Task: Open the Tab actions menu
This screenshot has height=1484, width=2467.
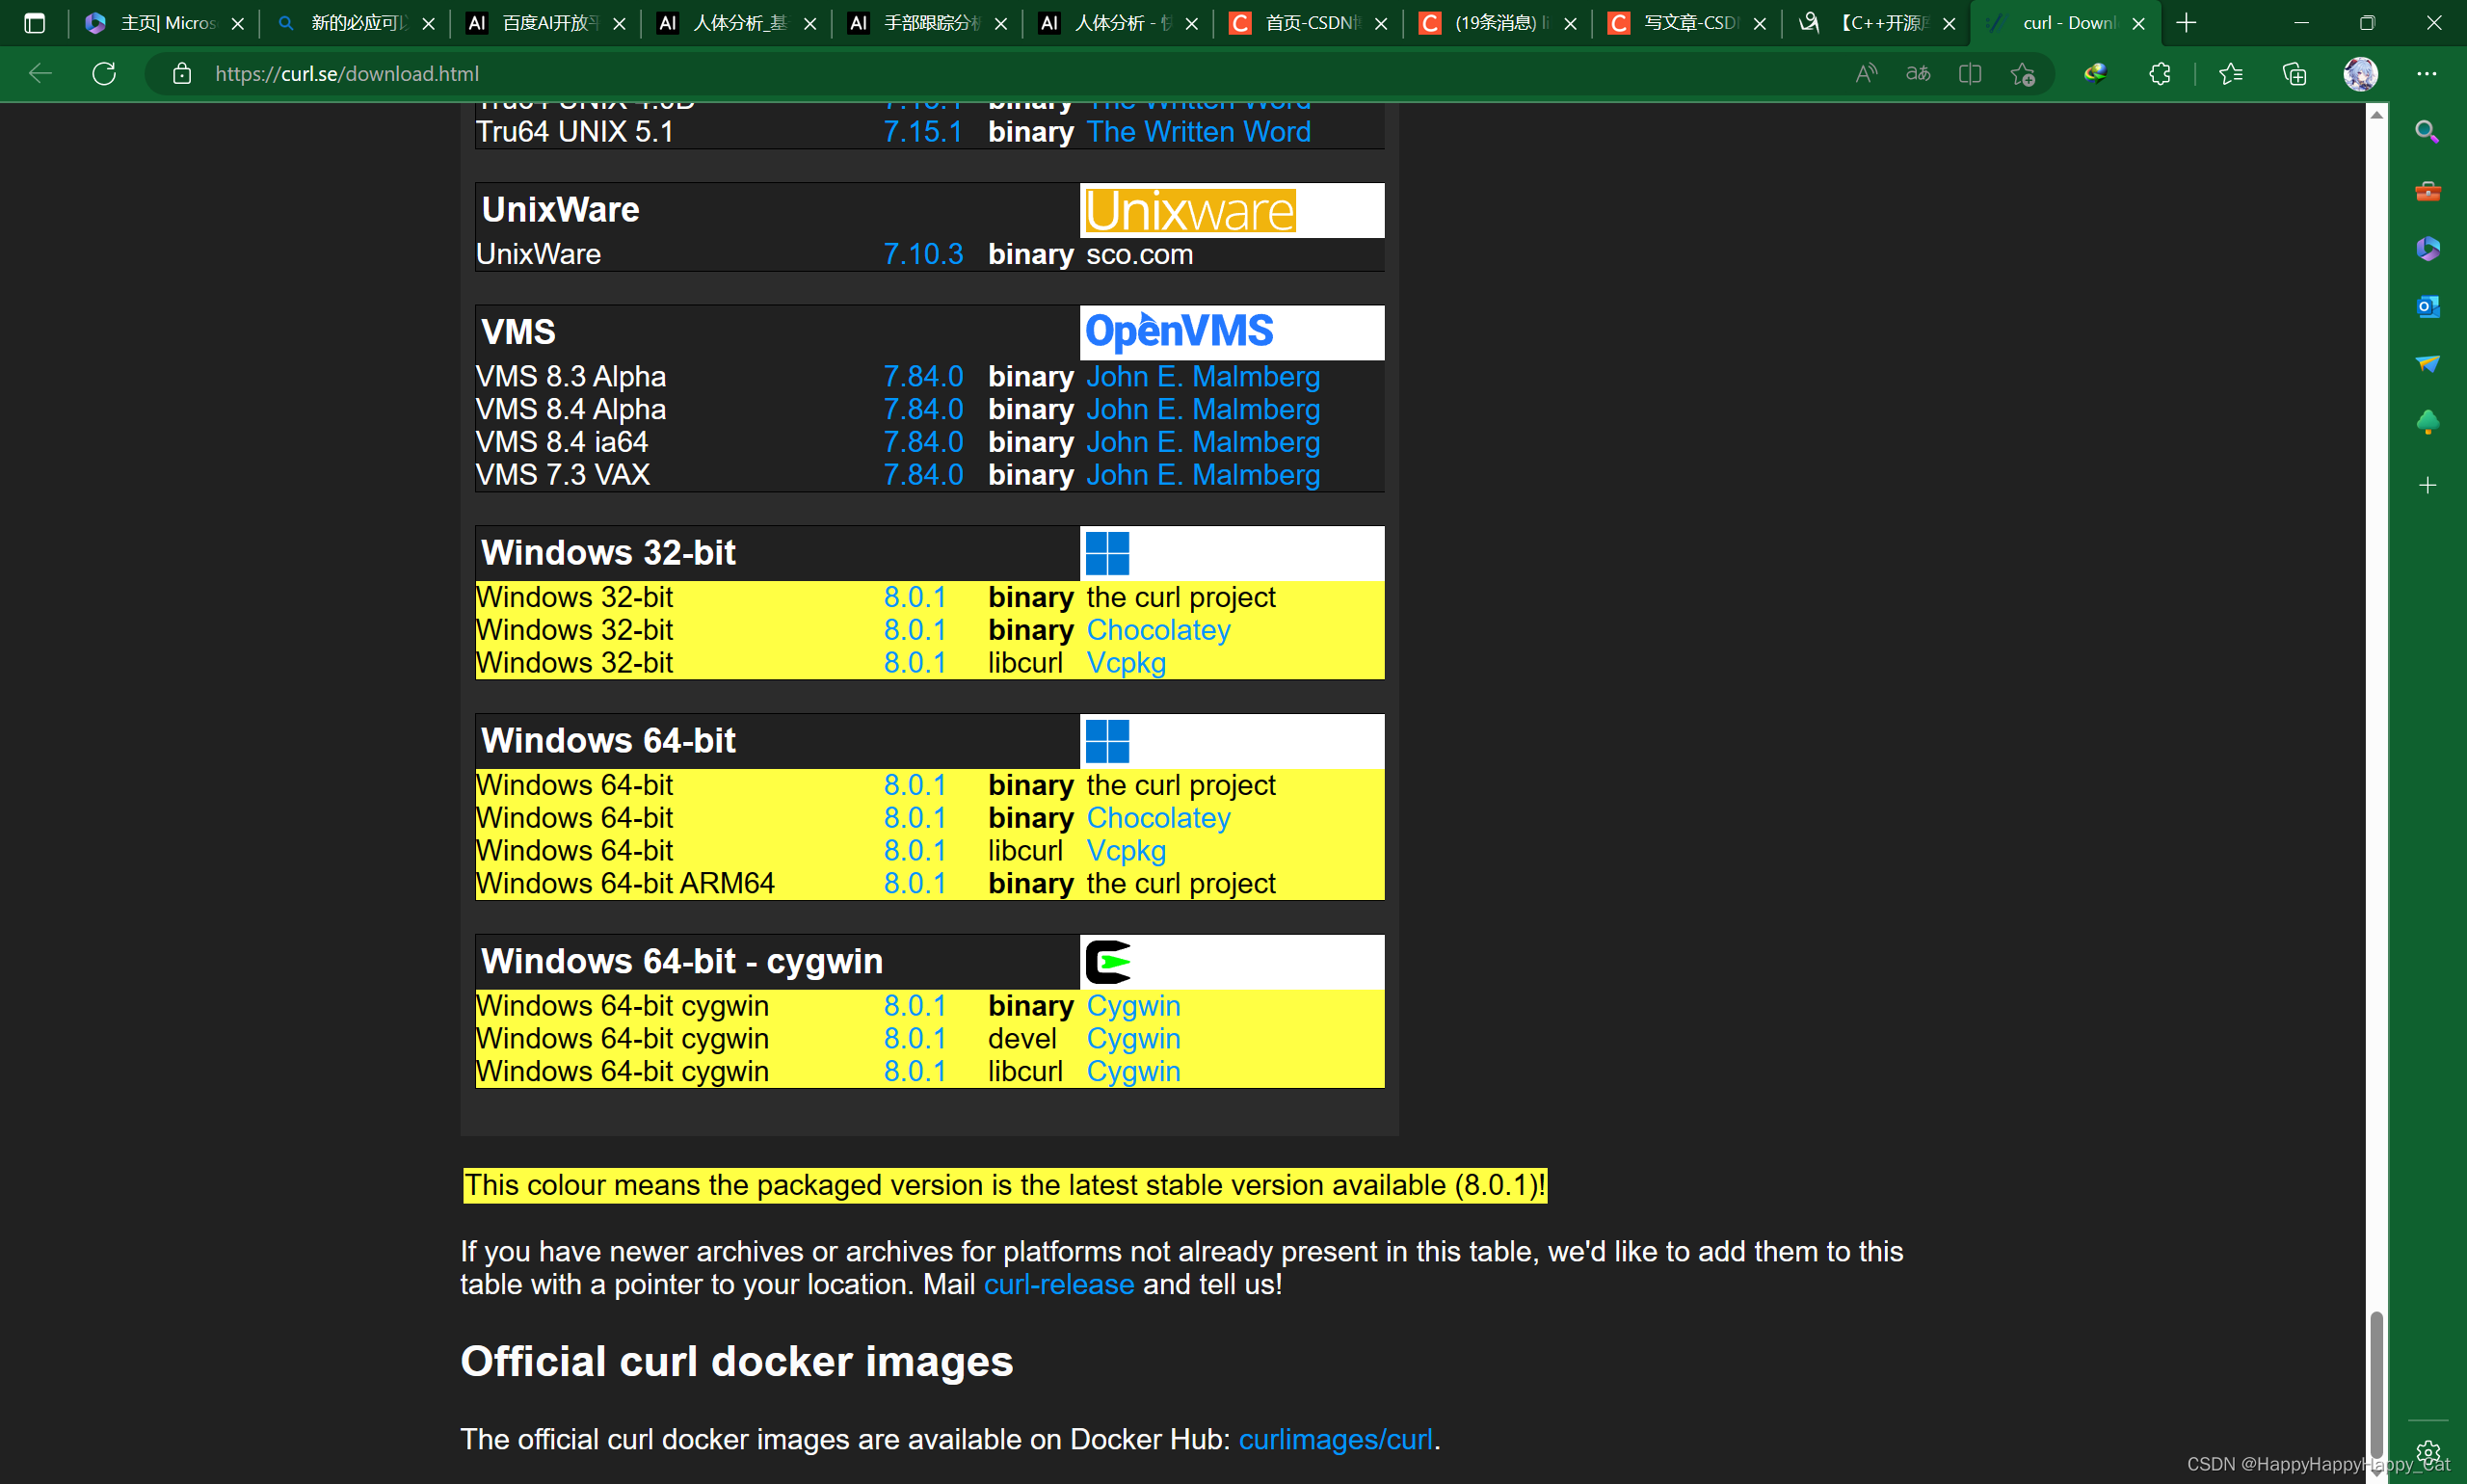Action: coord(34,22)
